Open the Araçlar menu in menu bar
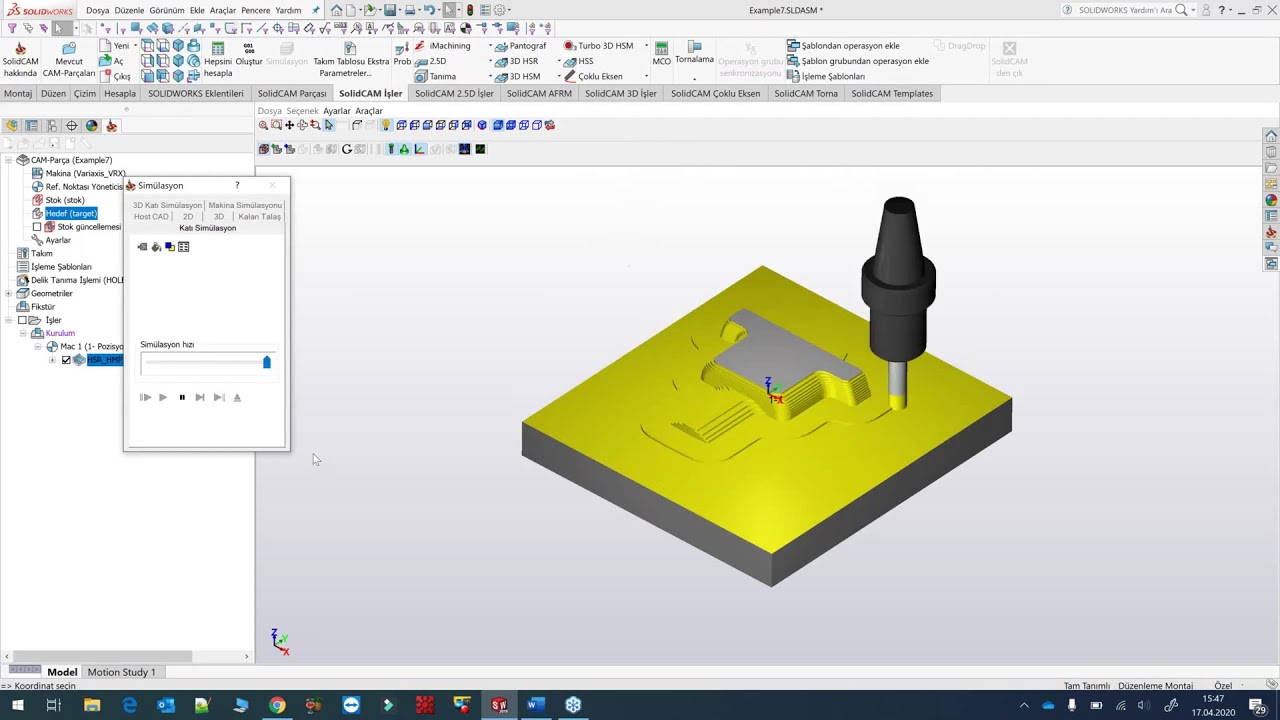Image resolution: width=1280 pixels, height=720 pixels. tap(222, 10)
